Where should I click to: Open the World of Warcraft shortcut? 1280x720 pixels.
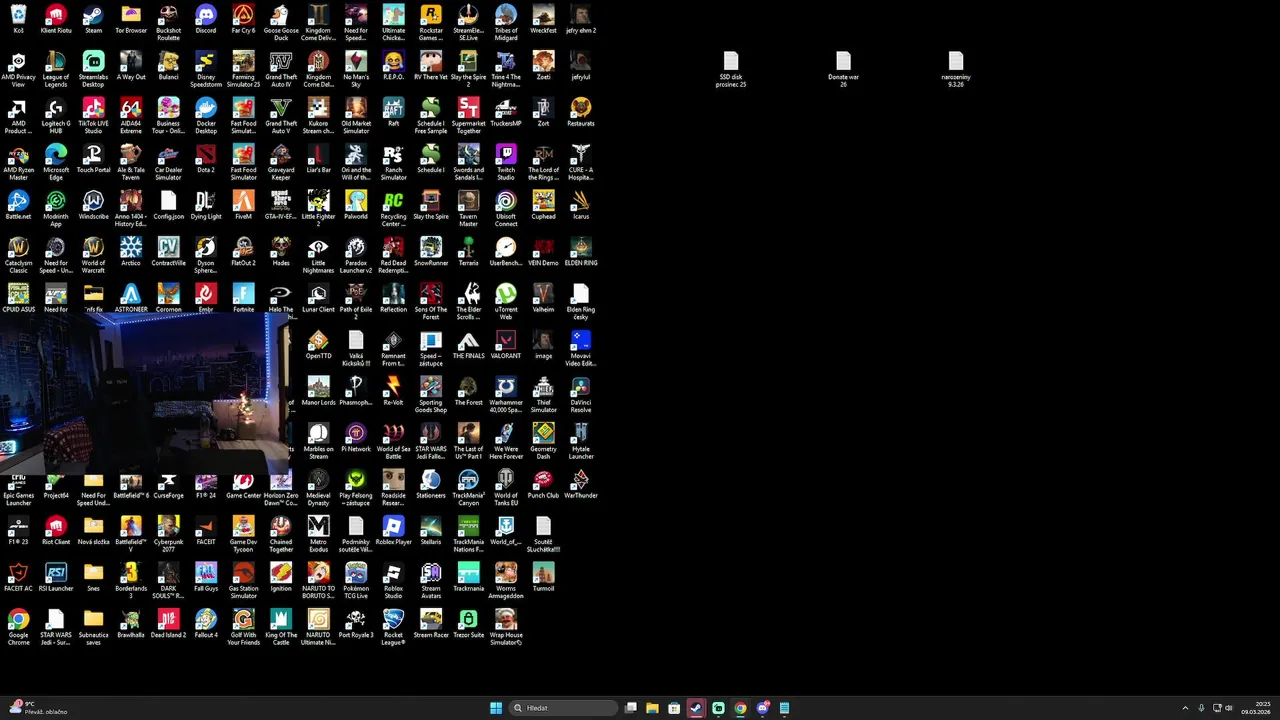(x=93, y=255)
